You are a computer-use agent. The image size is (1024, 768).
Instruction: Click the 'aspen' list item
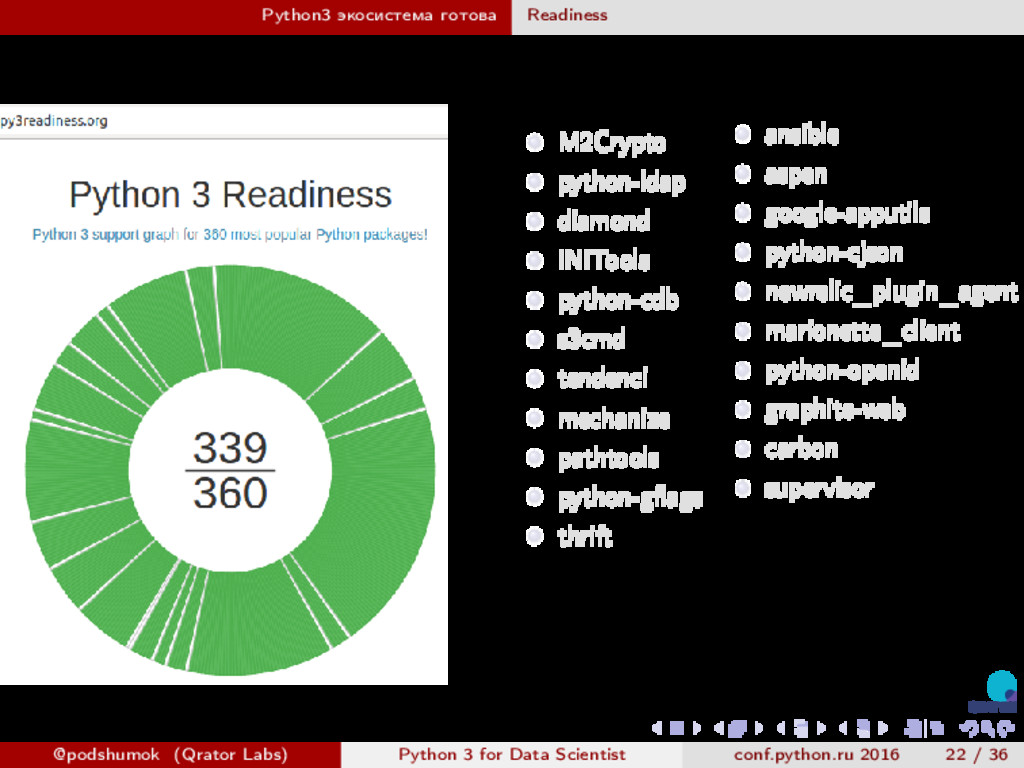(795, 175)
